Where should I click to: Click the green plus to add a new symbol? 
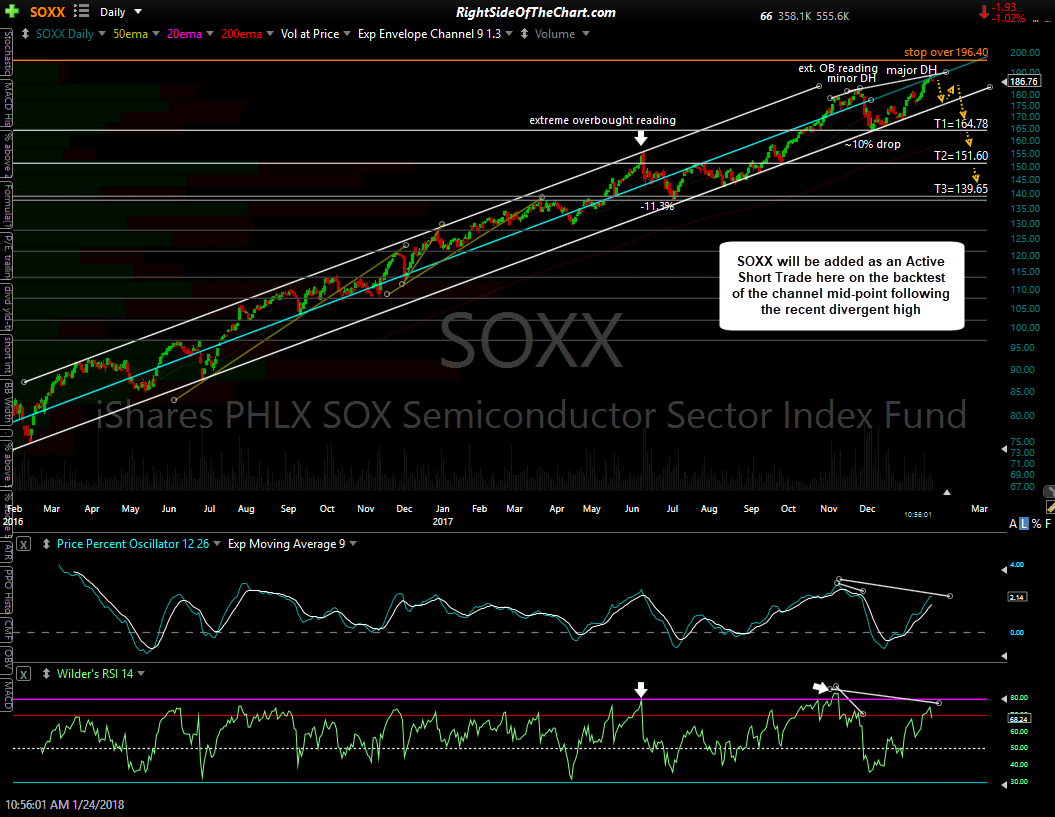(x=13, y=12)
